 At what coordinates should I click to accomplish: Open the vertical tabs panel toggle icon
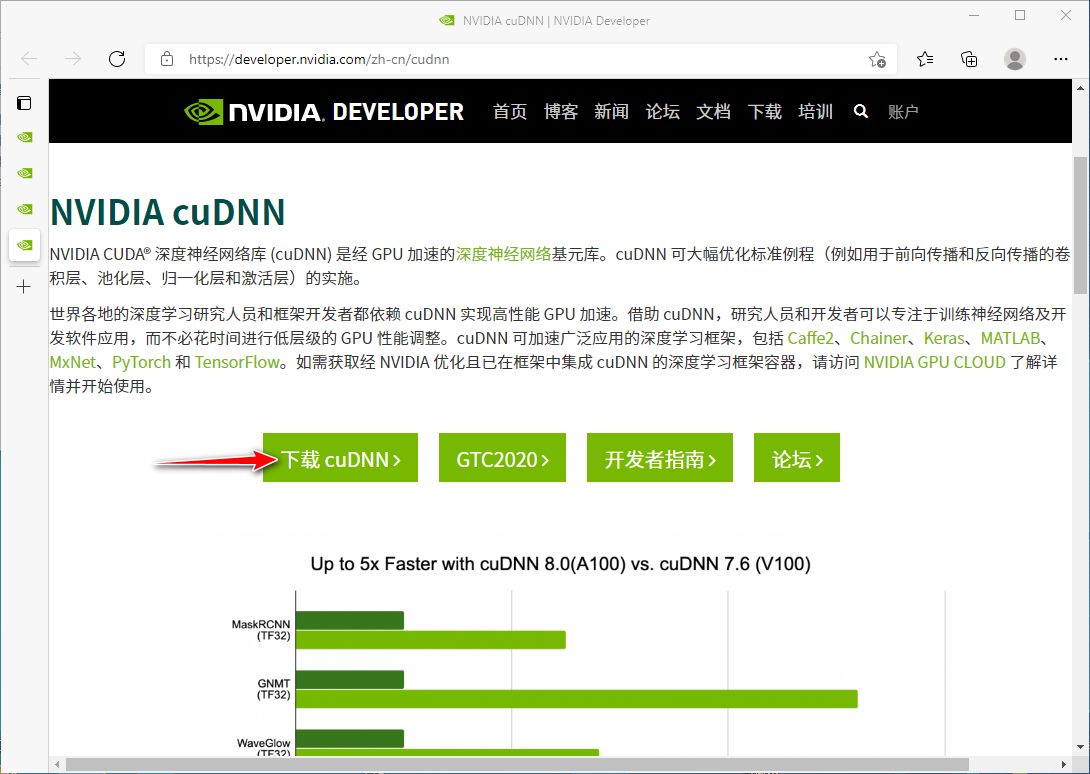click(x=24, y=102)
